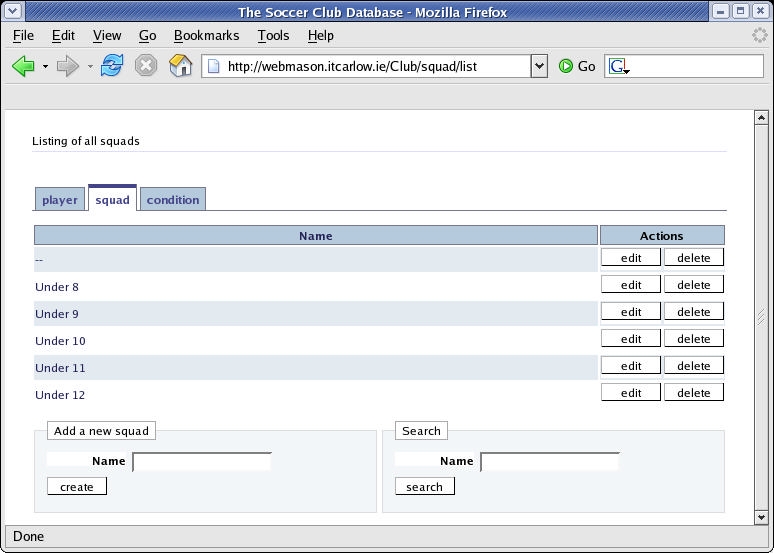
Task: Delete the Under 11 squad
Action: click(693, 366)
